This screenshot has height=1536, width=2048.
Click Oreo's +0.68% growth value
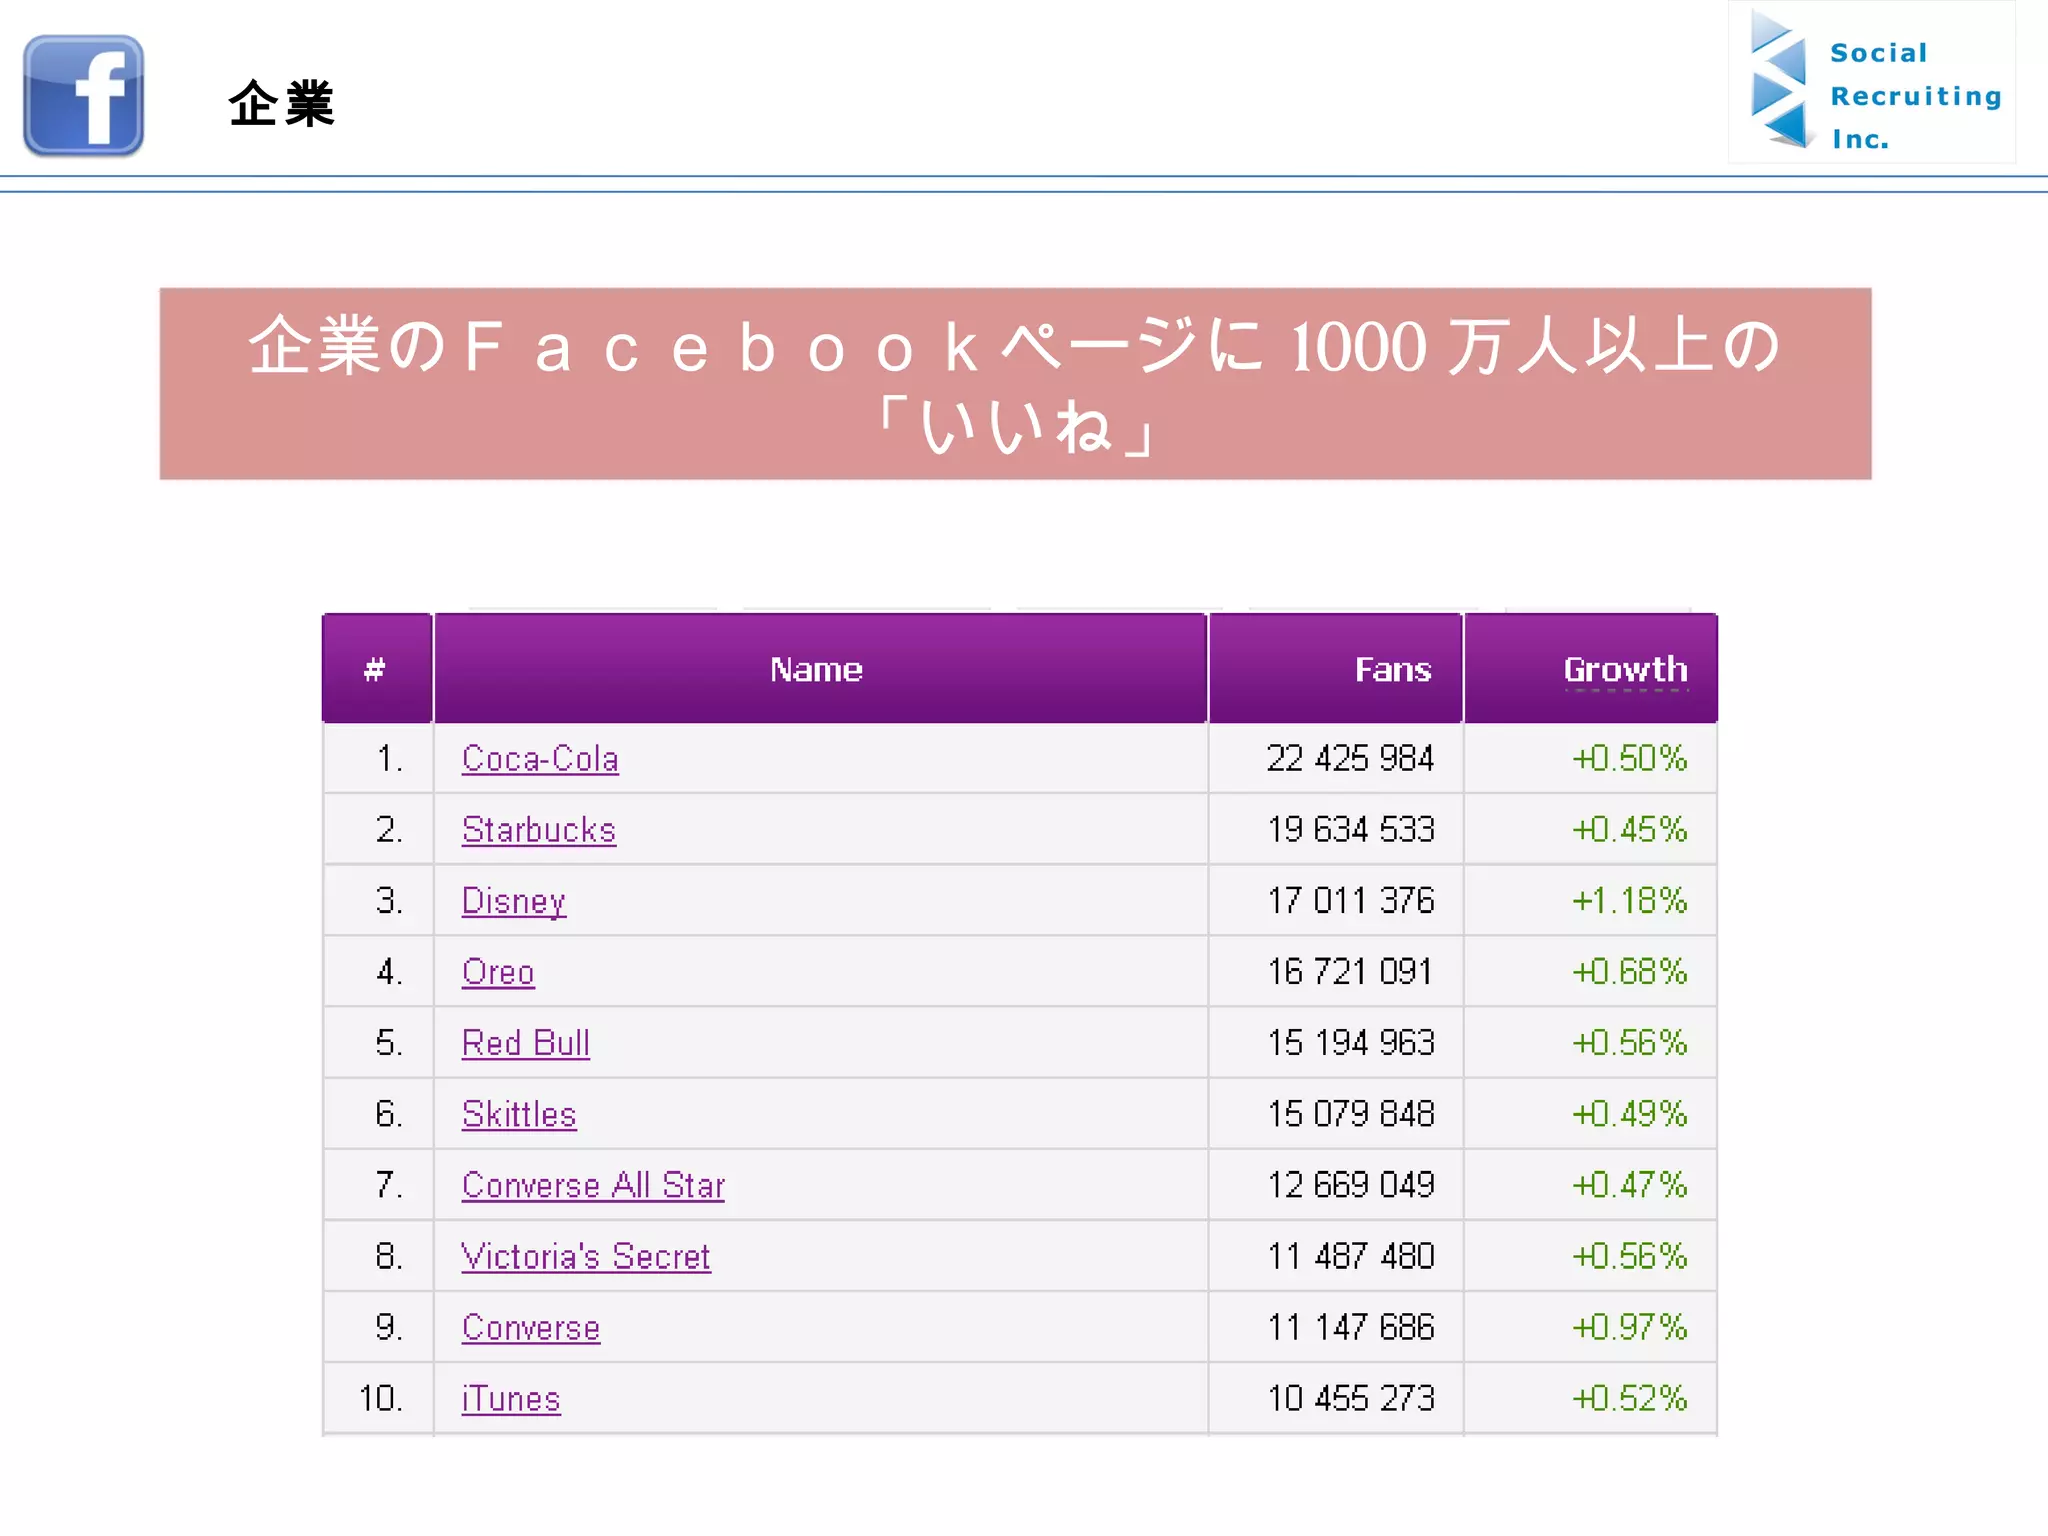pos(1629,971)
